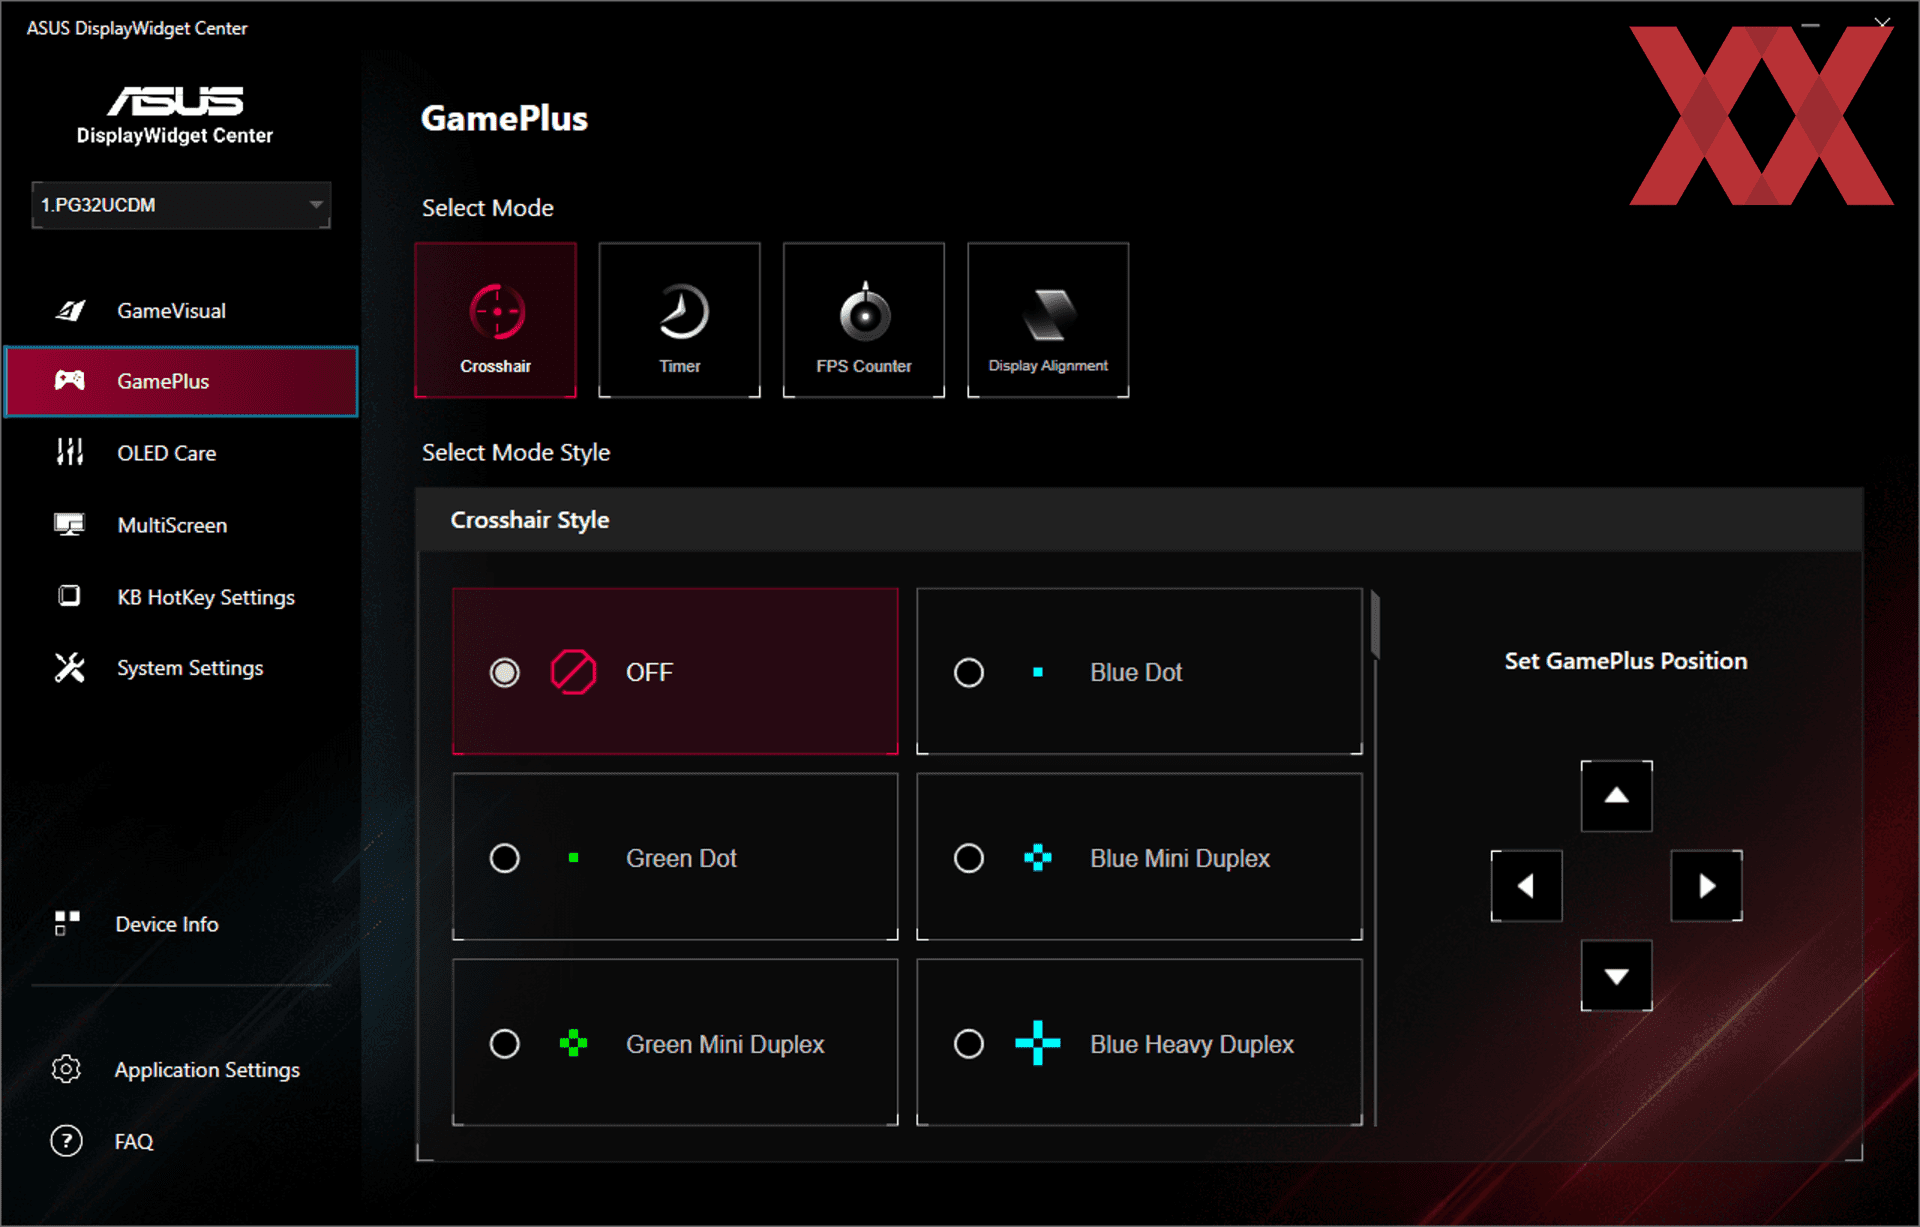Viewport: 1920px width, 1227px height.
Task: Open the Device Info link
Action: 166,924
